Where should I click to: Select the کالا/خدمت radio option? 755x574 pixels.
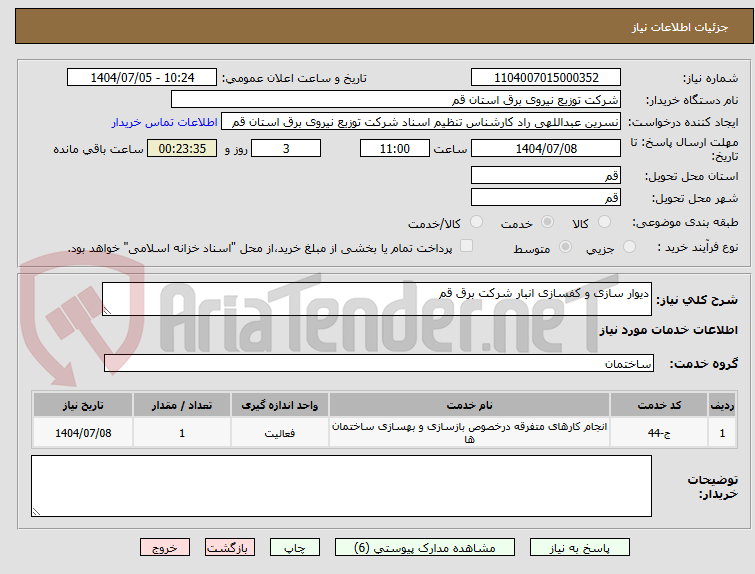pos(476,222)
